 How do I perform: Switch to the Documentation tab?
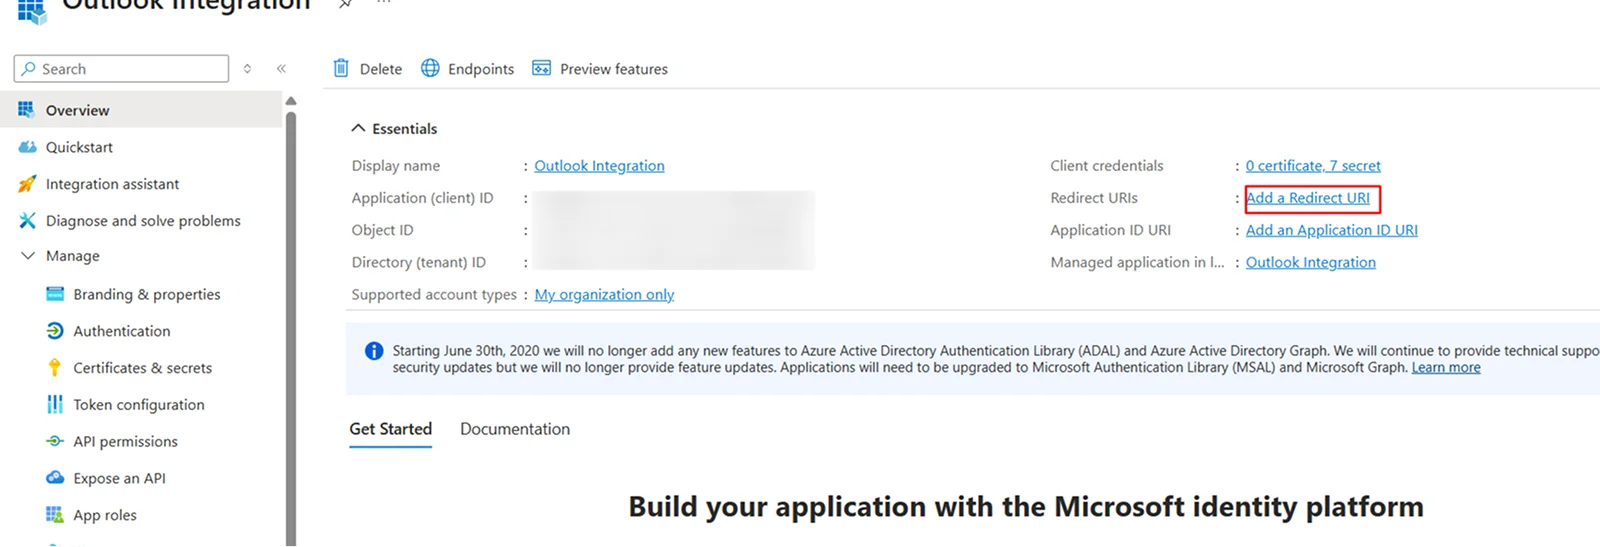coord(515,429)
